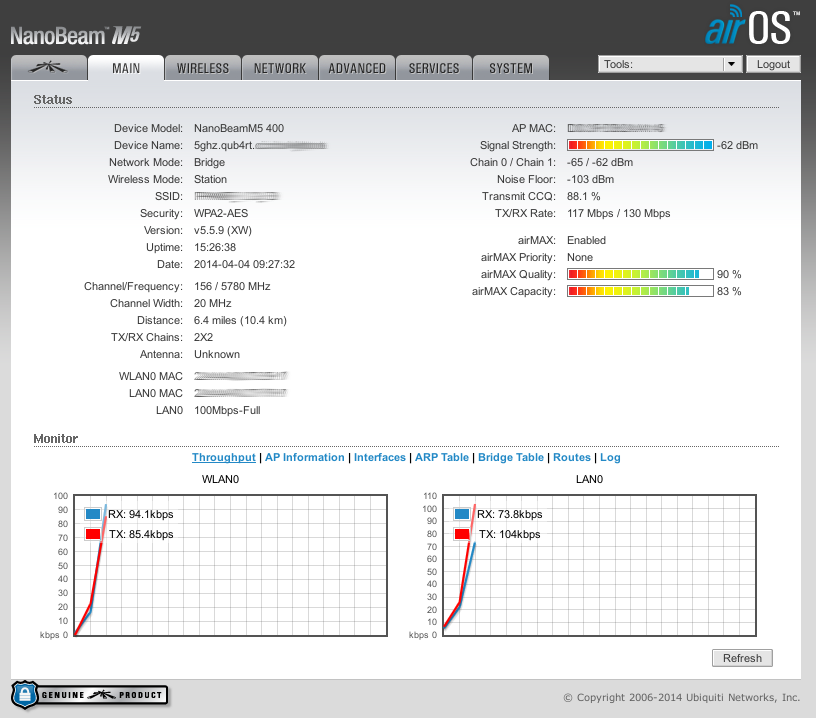The height and width of the screenshot is (718, 816).
Task: Switch to the MAIN tab
Action: click(x=126, y=68)
